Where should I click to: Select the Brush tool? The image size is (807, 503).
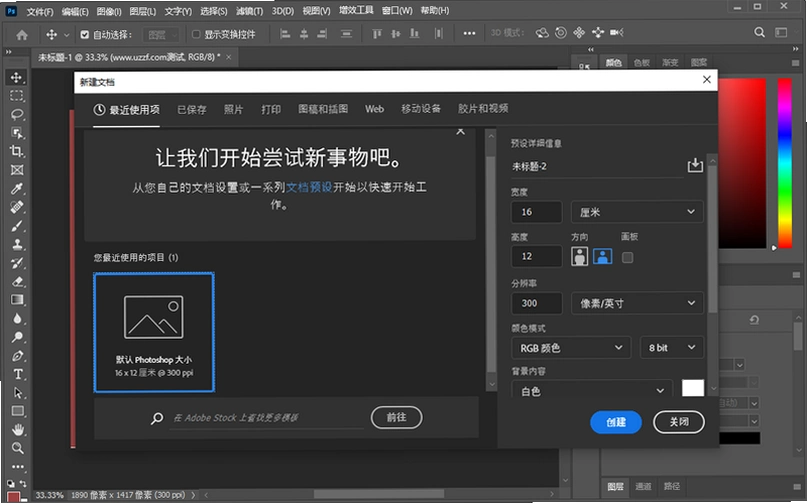click(16, 226)
